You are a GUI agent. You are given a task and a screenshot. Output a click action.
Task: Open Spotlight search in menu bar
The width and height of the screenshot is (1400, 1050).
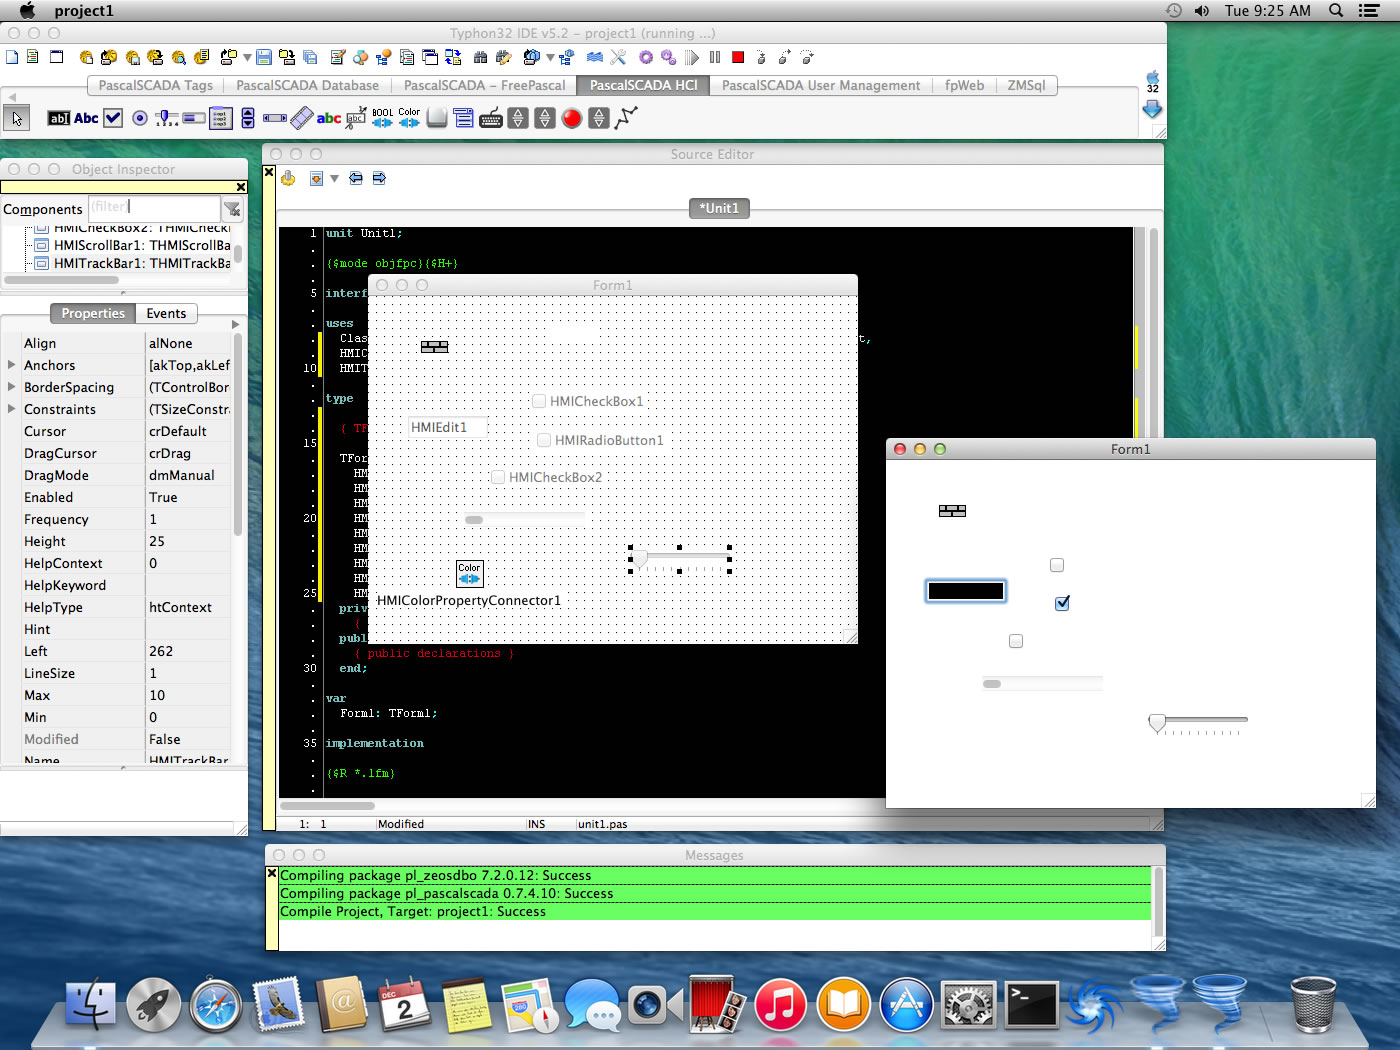tap(1335, 11)
